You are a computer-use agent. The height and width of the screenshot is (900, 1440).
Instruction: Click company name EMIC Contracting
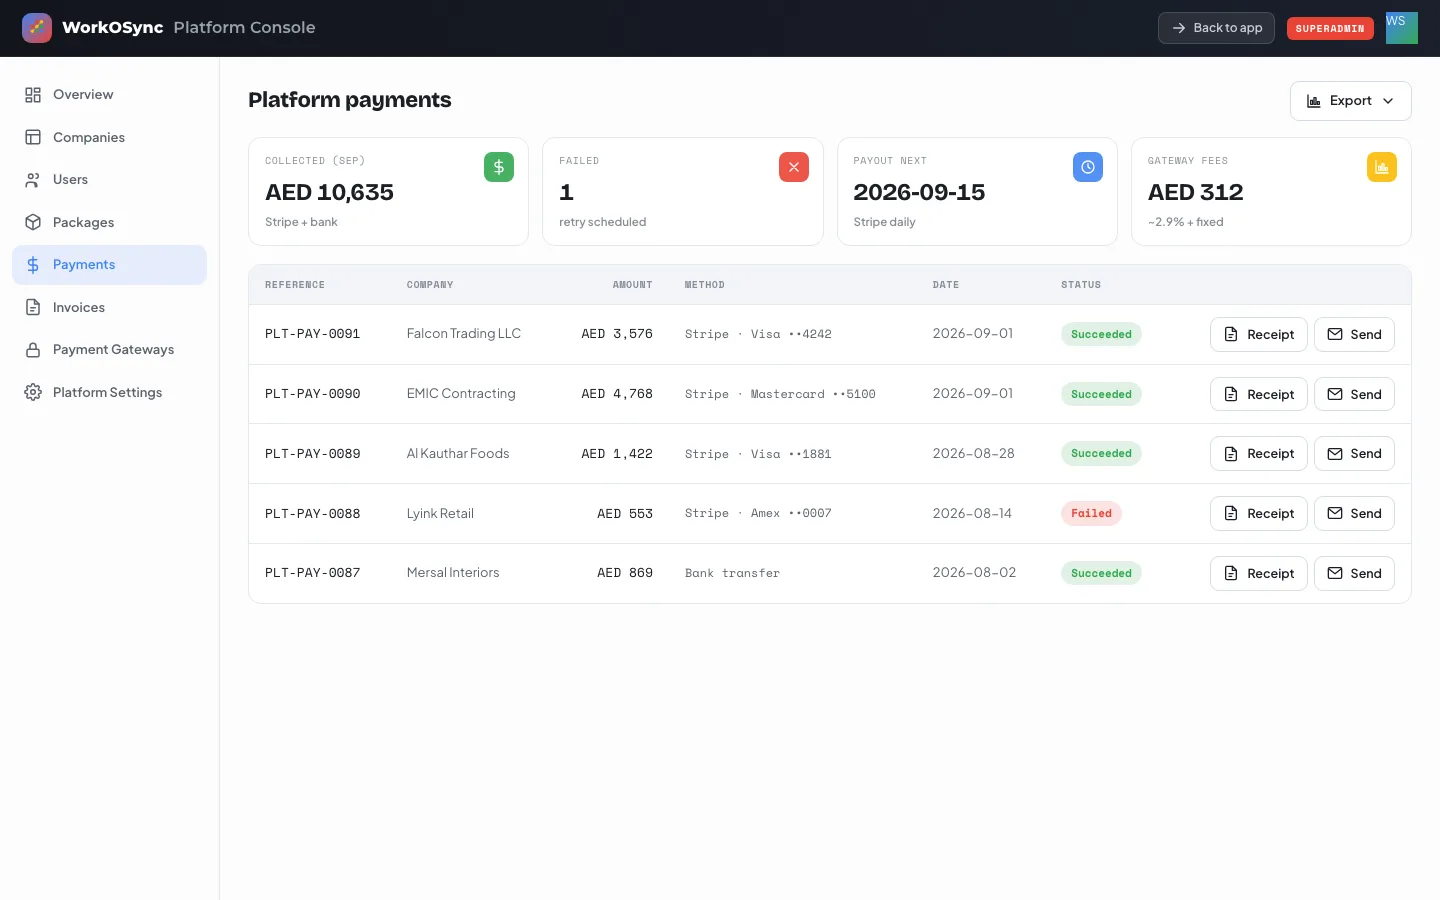click(461, 394)
